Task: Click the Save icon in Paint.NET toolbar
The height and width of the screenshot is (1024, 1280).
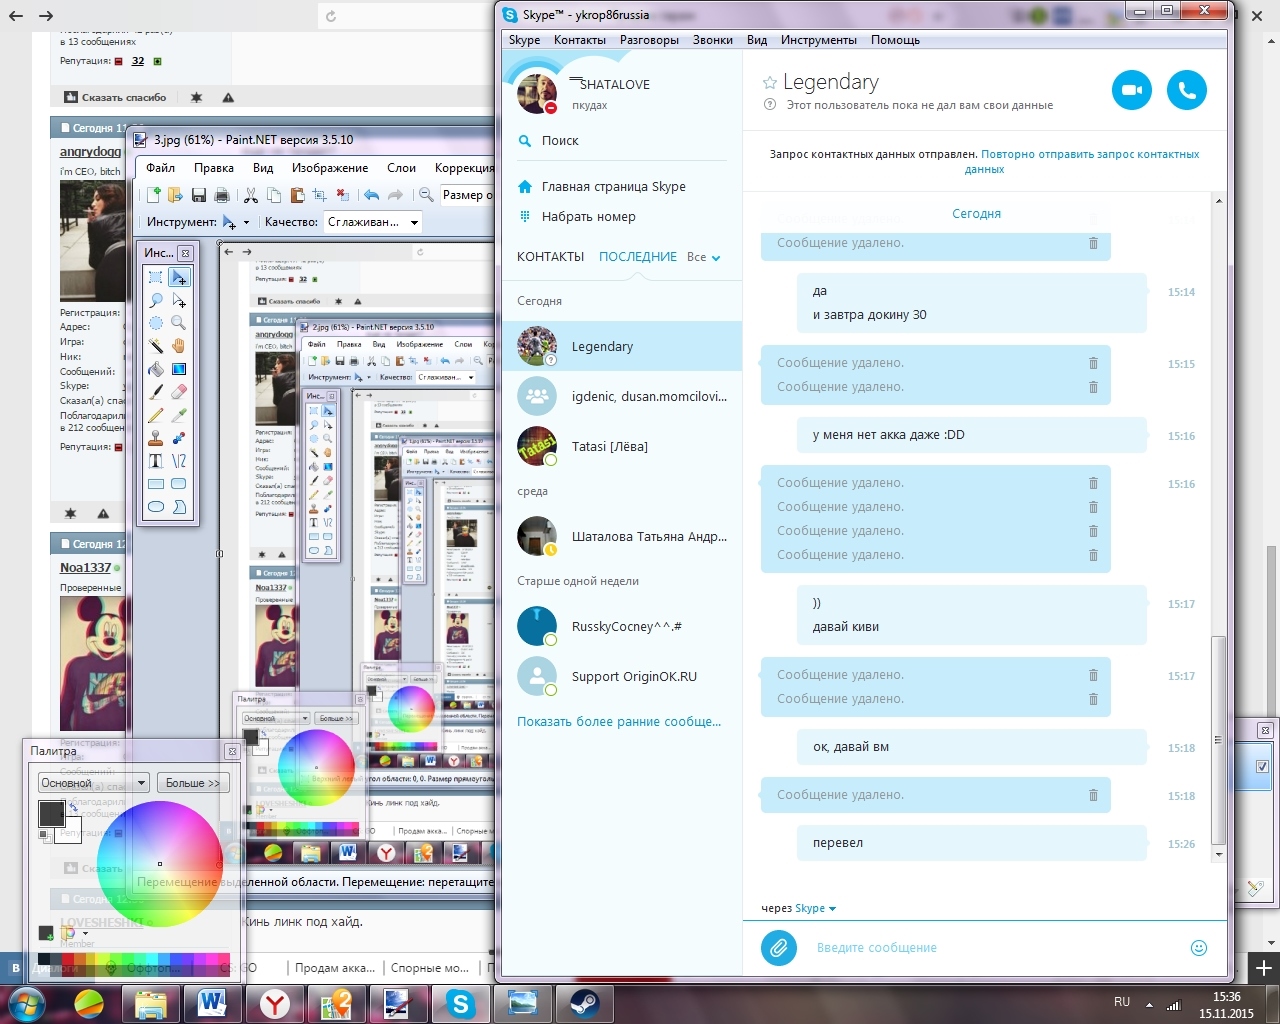Action: 199,195
